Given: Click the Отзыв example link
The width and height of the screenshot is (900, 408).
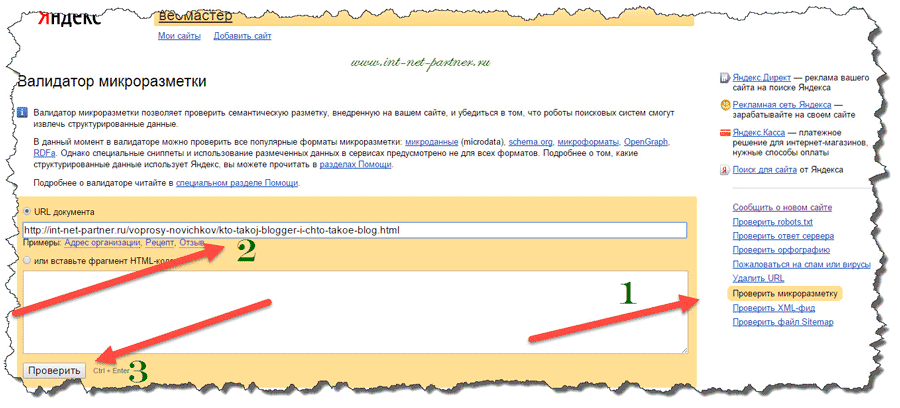Looking at the screenshot, I should click(191, 243).
